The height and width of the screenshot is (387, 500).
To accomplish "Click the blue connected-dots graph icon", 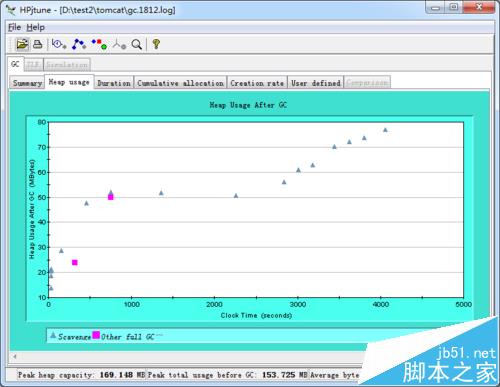I will pyautogui.click(x=79, y=44).
